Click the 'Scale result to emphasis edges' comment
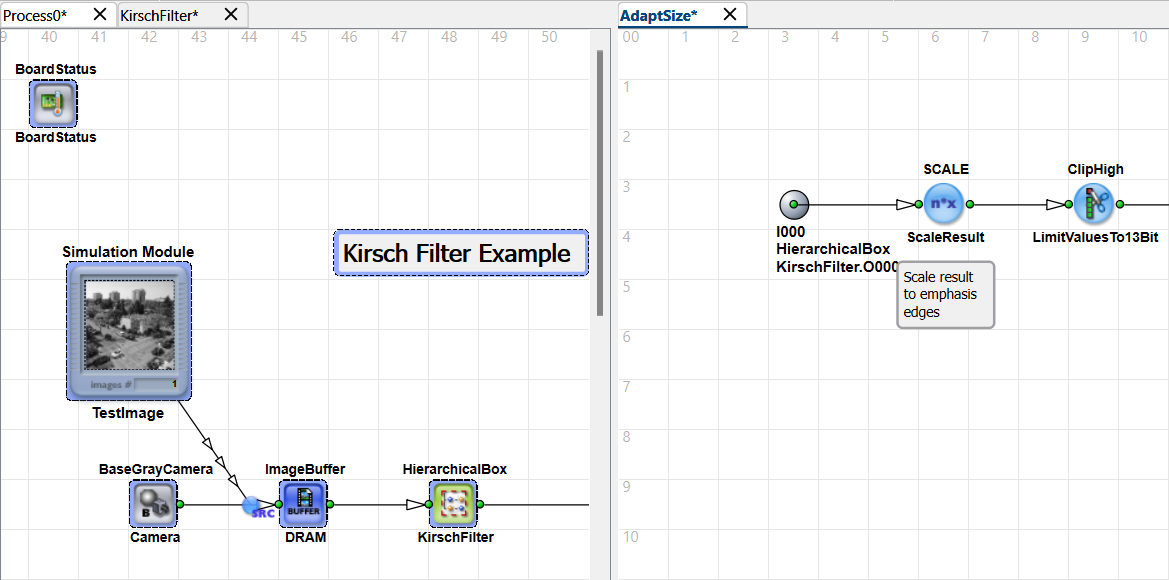The image size is (1169, 580). tap(945, 294)
